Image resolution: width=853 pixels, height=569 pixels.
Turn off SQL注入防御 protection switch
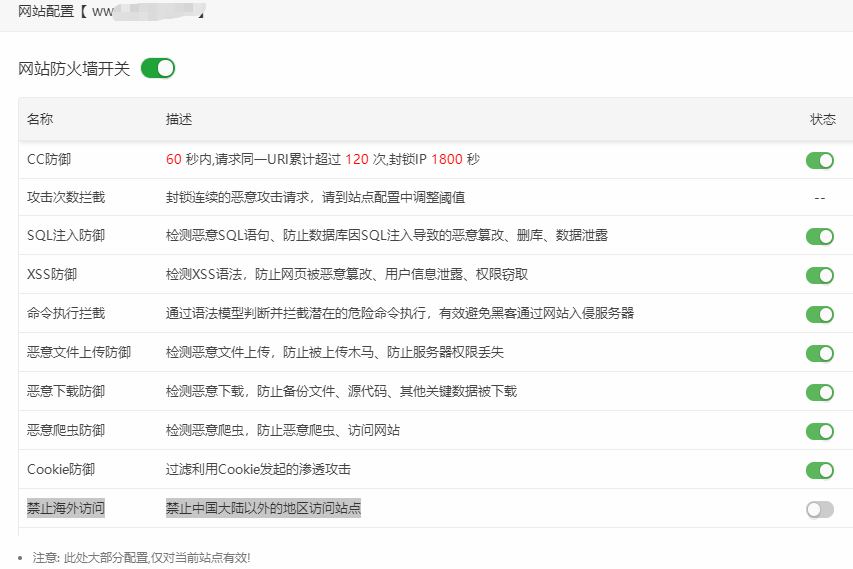[x=819, y=236]
